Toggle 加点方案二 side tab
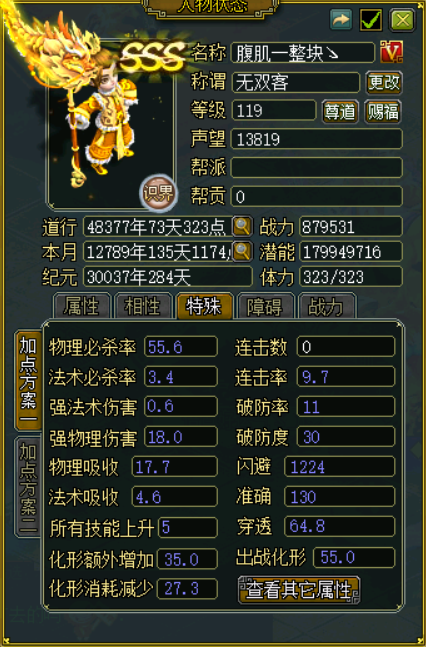426x647 pixels. [28, 487]
